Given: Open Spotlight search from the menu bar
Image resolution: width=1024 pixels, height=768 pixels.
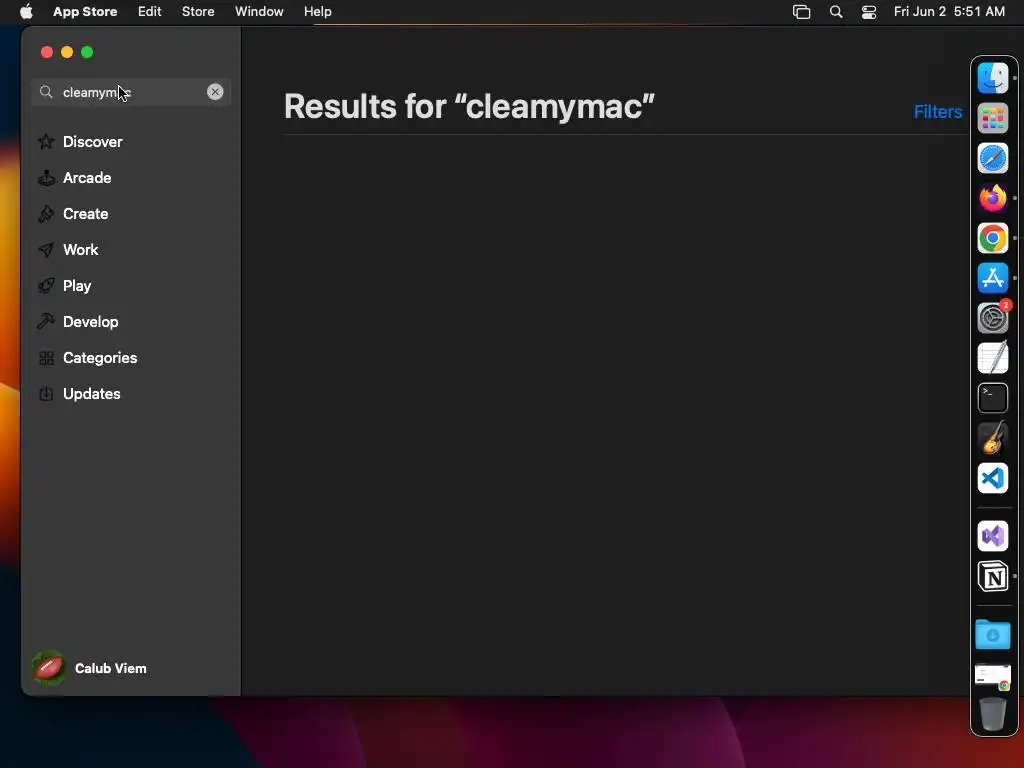Looking at the screenshot, I should [836, 12].
